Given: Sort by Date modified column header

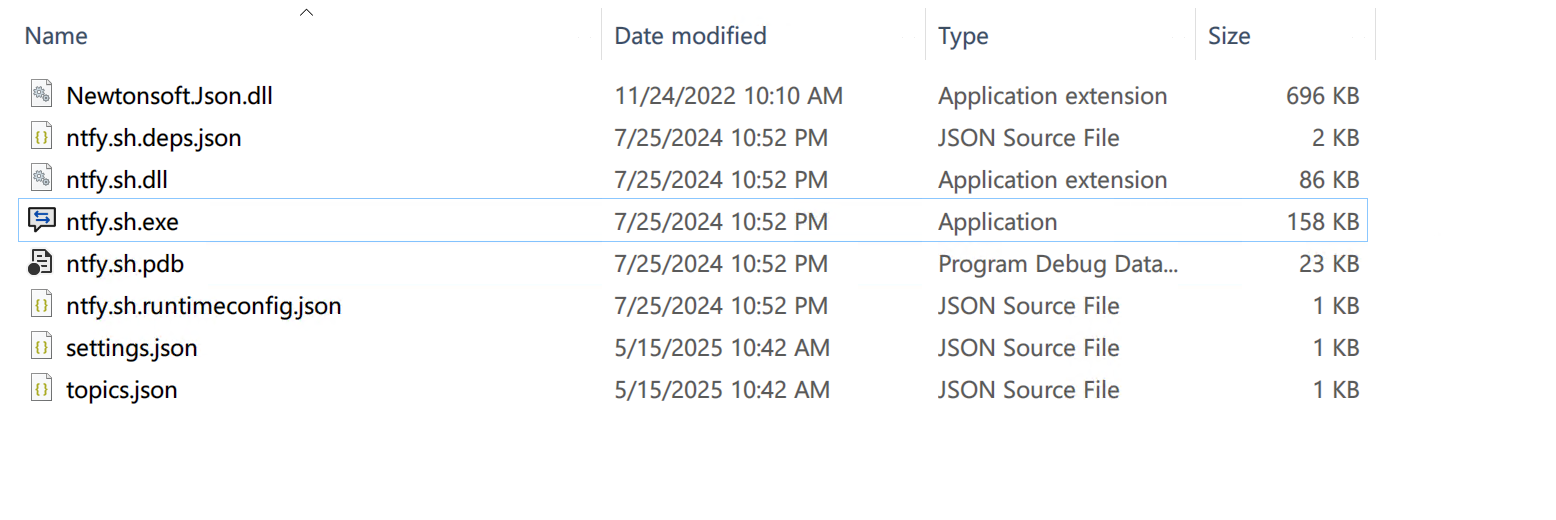Looking at the screenshot, I should coord(690,36).
